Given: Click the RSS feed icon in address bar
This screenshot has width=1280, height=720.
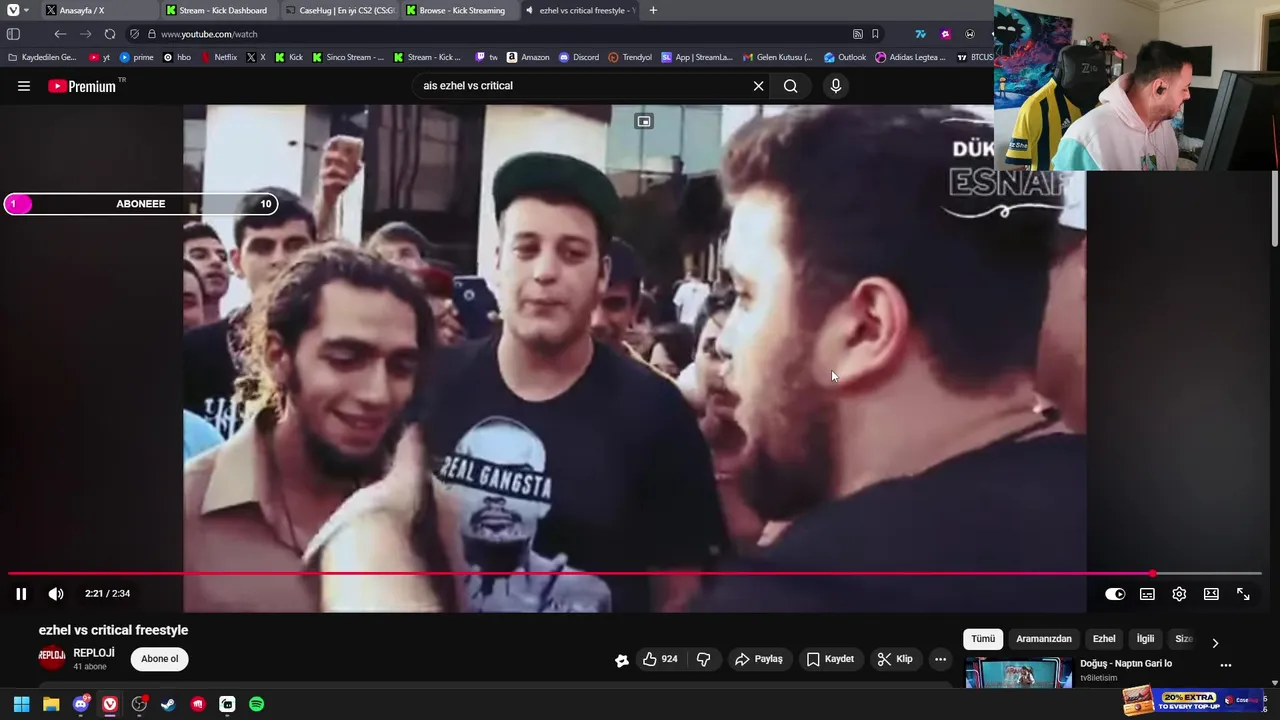Looking at the screenshot, I should pos(857,34).
